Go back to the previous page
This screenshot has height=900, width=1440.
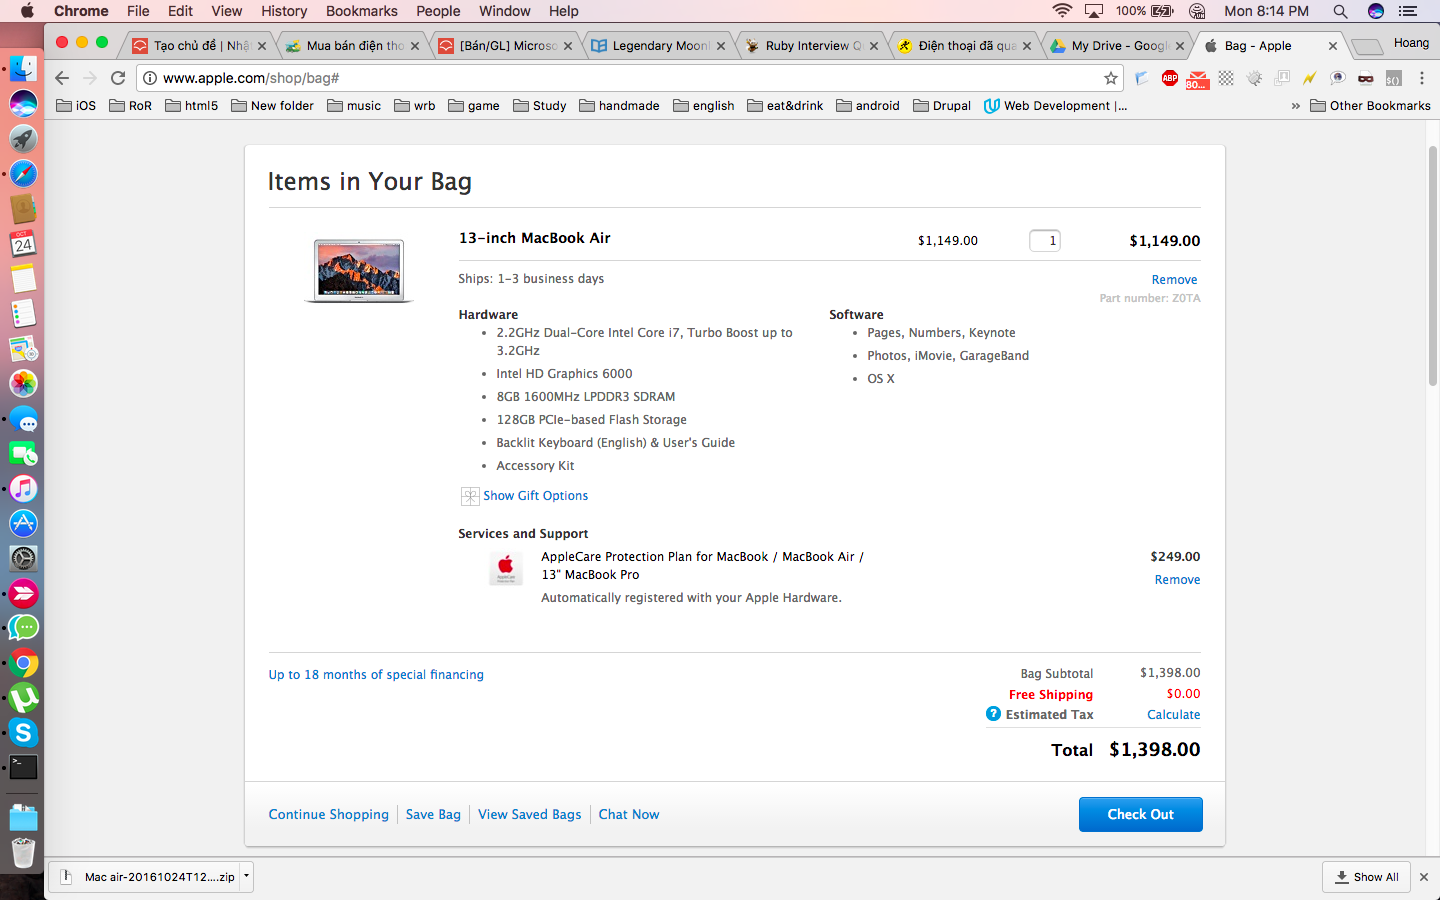click(x=62, y=78)
